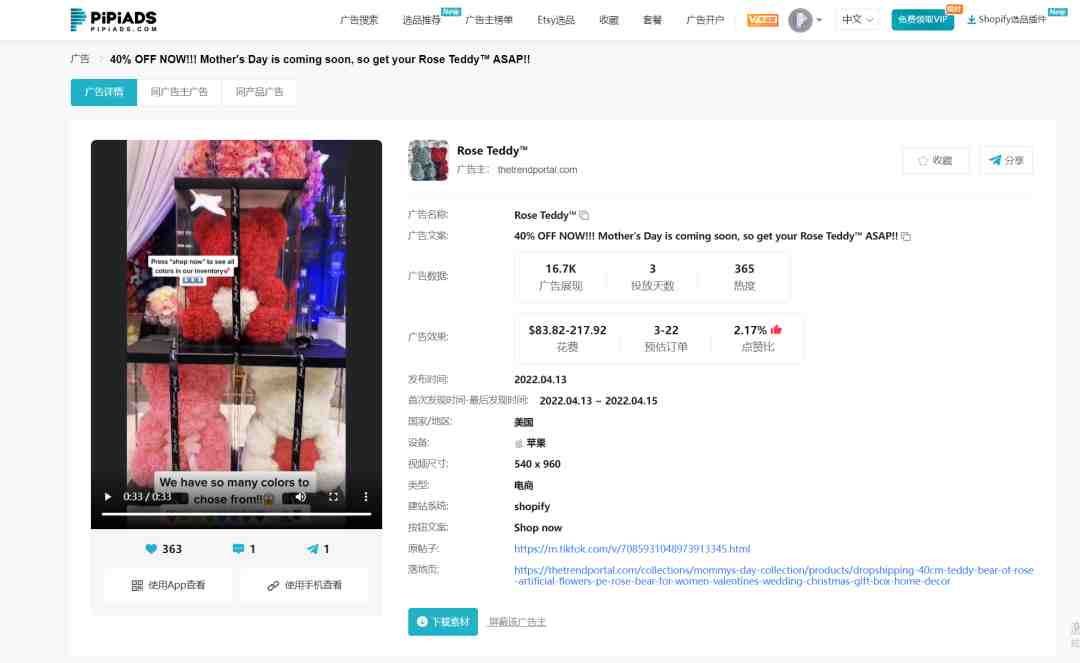Screen dimensions: 1080x663
Task: Open the TikTok original post link
Action: coord(632,549)
